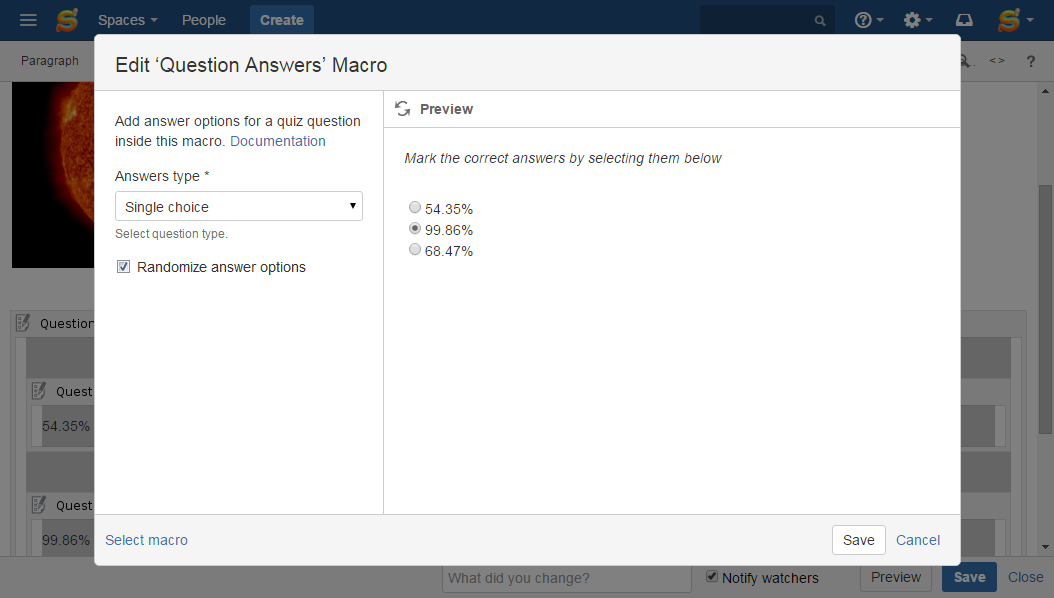Click the 'What did you change?' field
This screenshot has height=598, width=1054.
tap(567, 579)
